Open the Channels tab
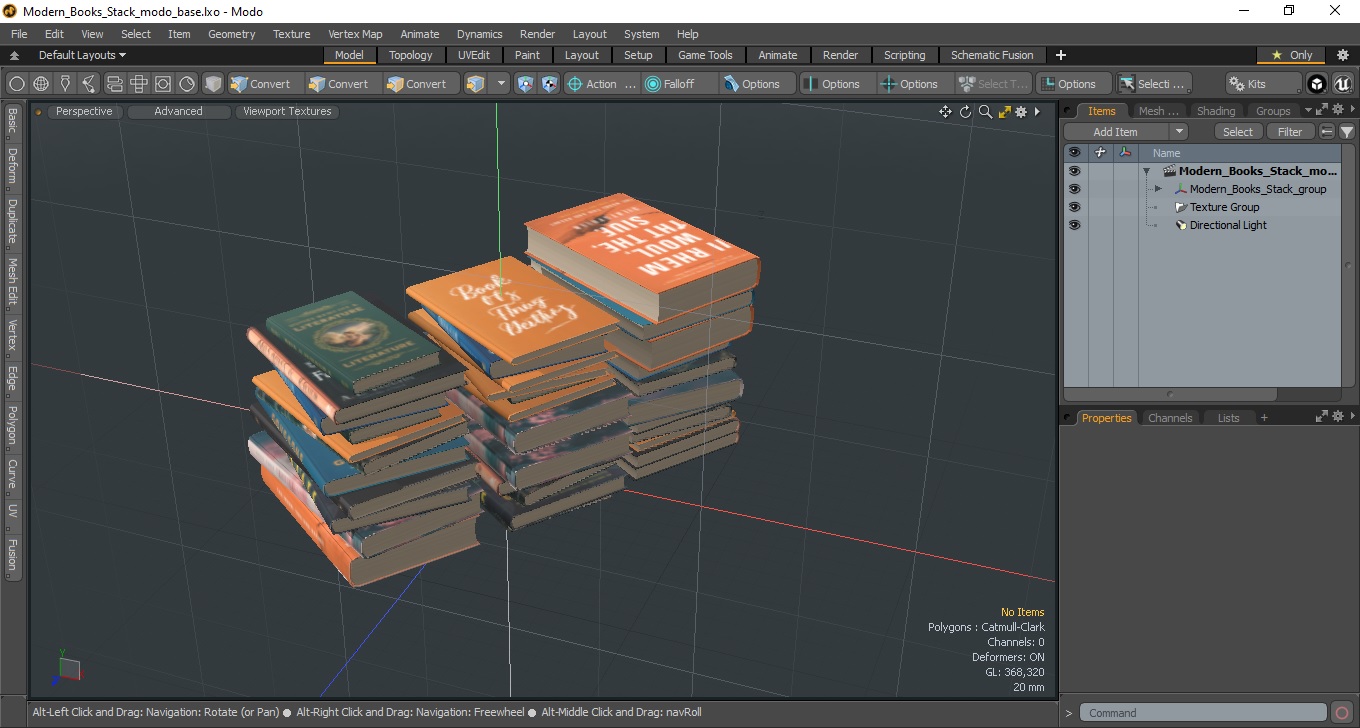Viewport: 1360px width, 728px height. coord(1169,418)
